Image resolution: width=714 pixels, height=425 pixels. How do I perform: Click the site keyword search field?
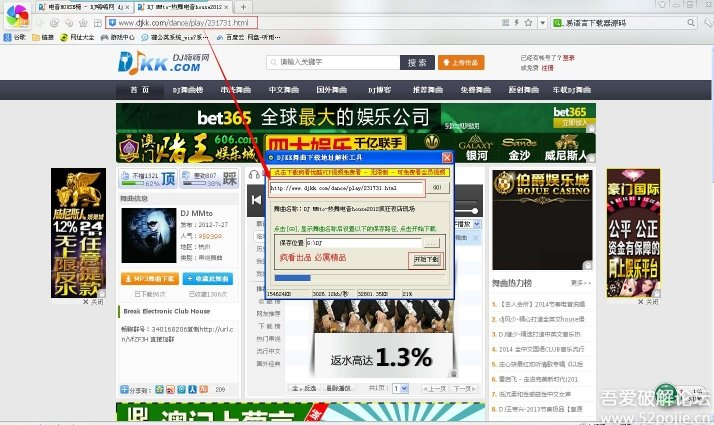point(333,62)
